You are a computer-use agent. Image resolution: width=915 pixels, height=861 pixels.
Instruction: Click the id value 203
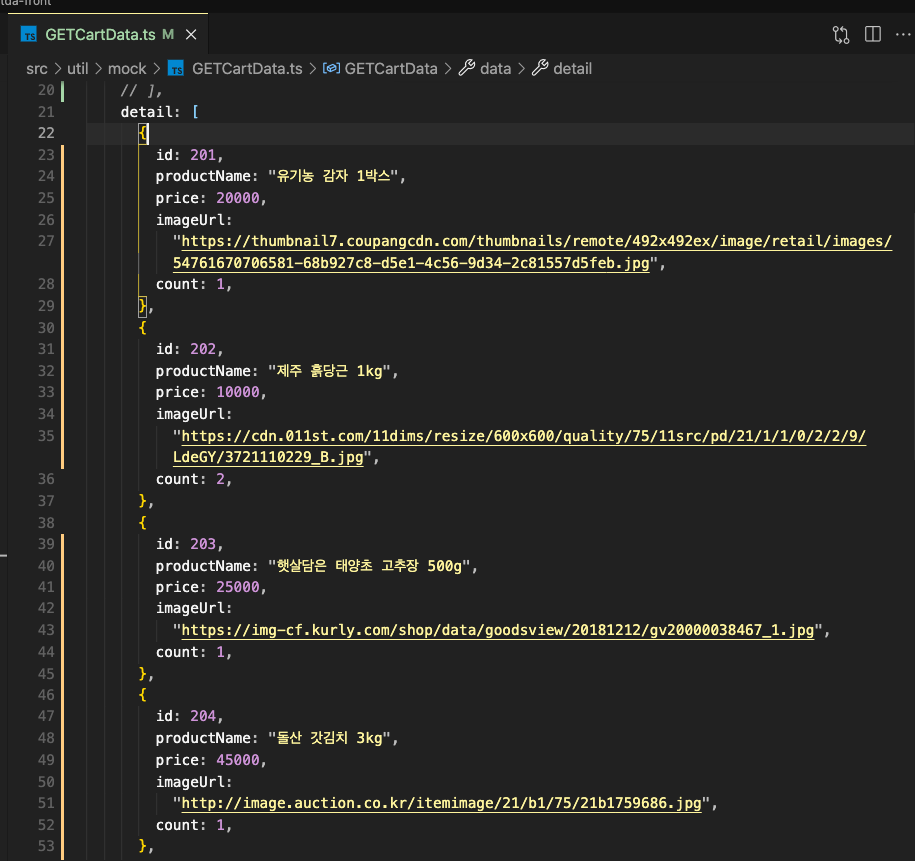[x=203, y=545]
